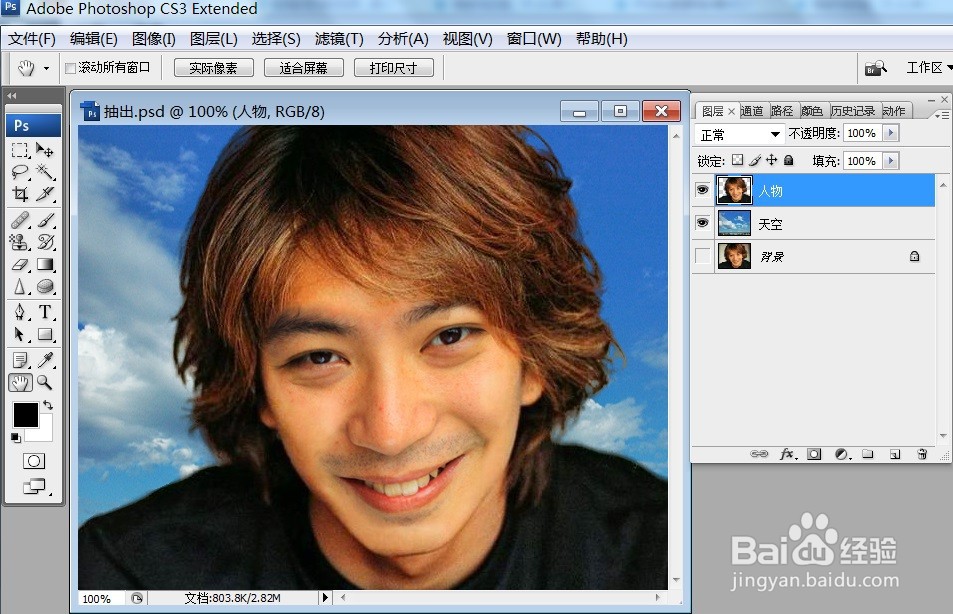Hide the 天空 layer
The height and width of the screenshot is (614, 953).
pos(703,223)
